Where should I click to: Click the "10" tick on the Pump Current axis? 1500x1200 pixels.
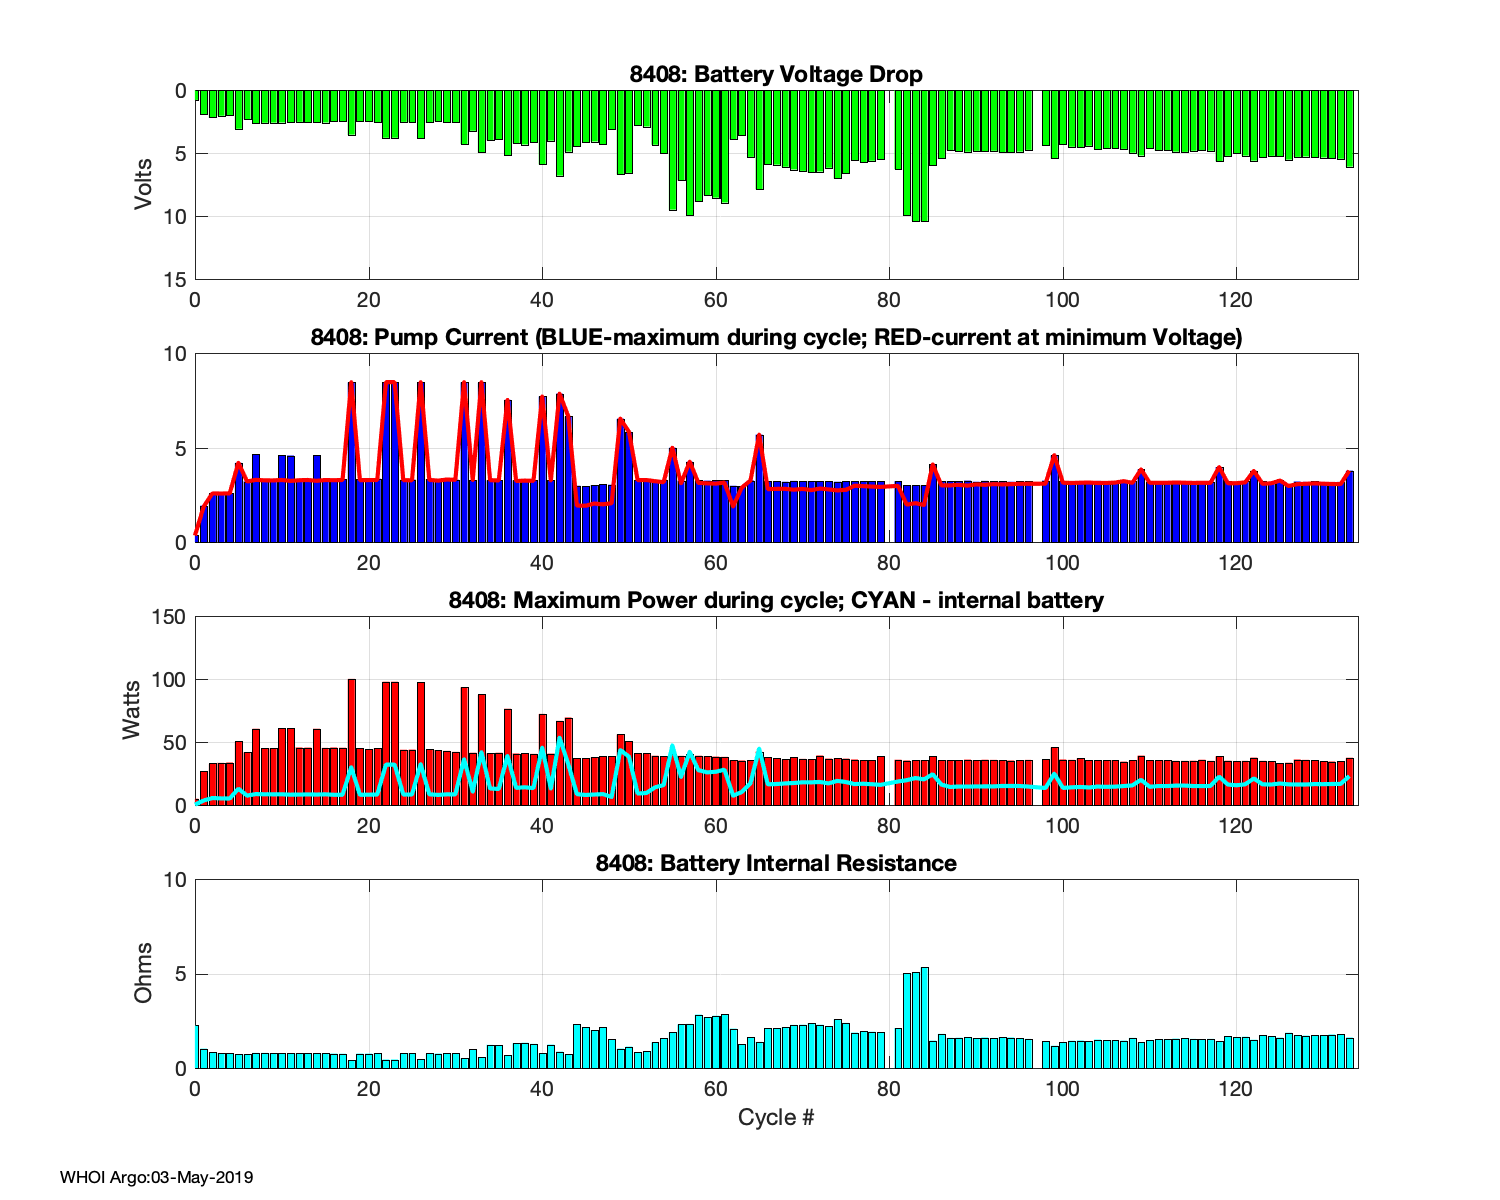(x=176, y=354)
